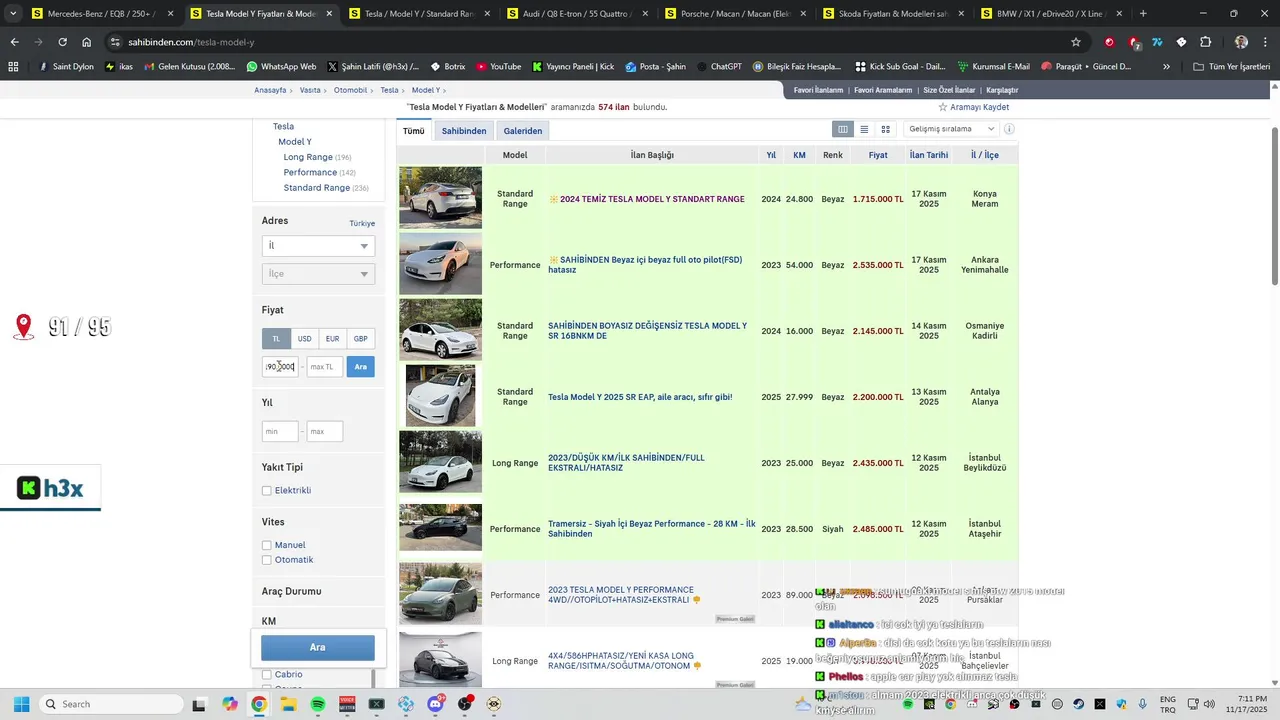The image size is (1280, 720).
Task: Sort listings by İlan Tarihi column
Action: (929, 155)
